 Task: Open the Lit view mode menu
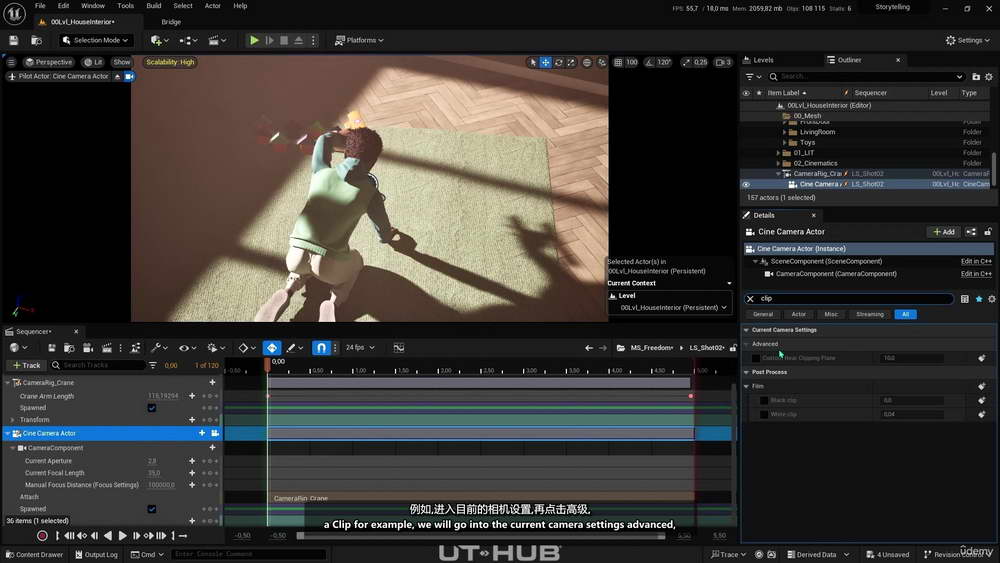93,62
